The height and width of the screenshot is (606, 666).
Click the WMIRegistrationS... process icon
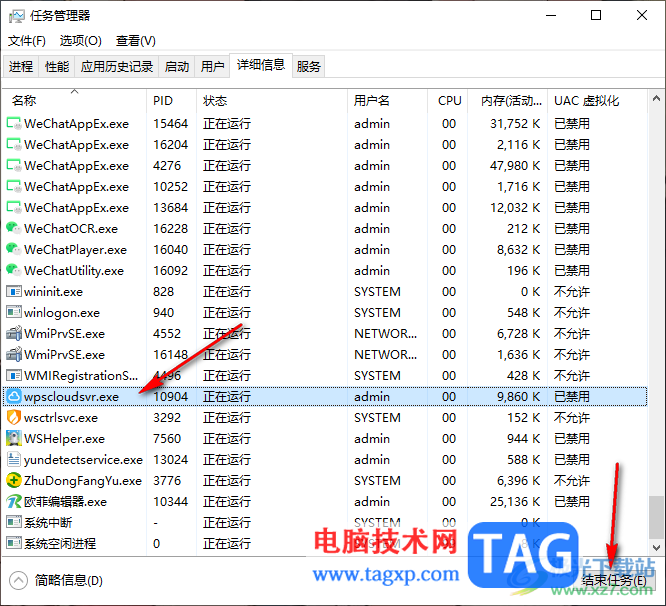coord(14,375)
